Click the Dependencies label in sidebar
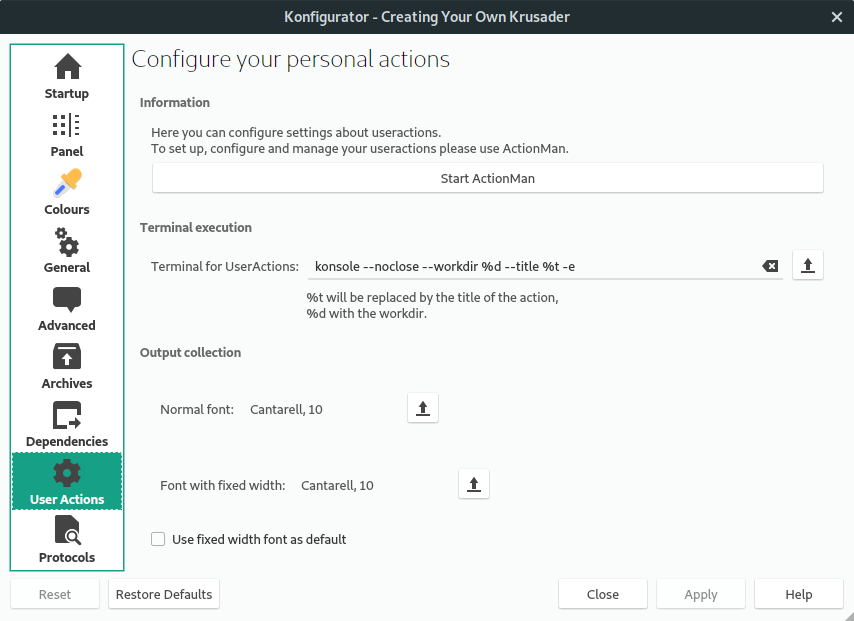Image resolution: width=854 pixels, height=621 pixels. [66, 442]
